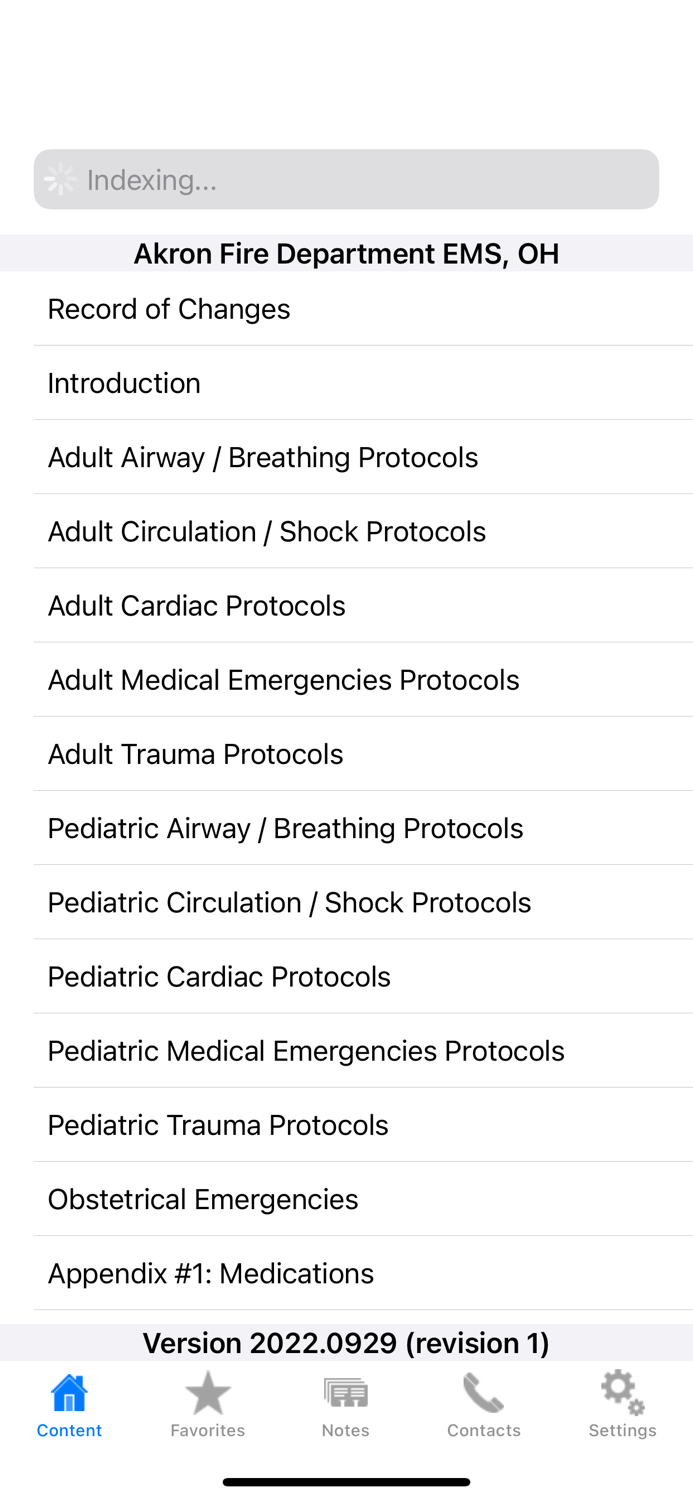Tap the Indexing progress spinner
This screenshot has height=1500, width=693.
click(x=60, y=179)
